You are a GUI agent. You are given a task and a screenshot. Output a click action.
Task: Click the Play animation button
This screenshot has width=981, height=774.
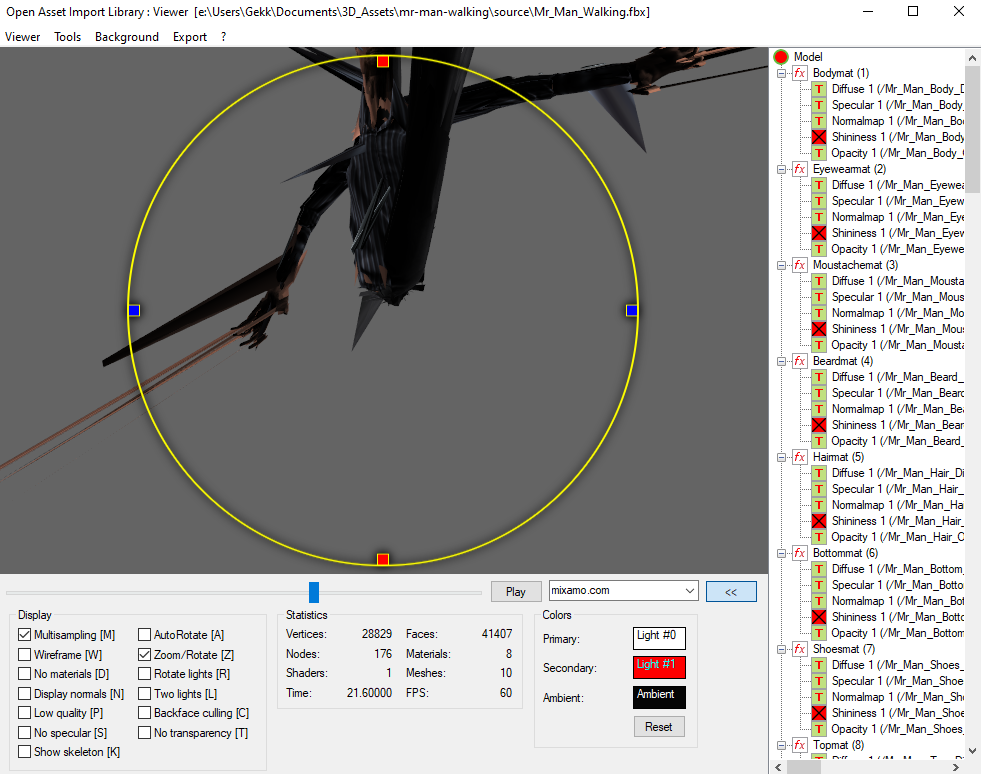point(516,591)
